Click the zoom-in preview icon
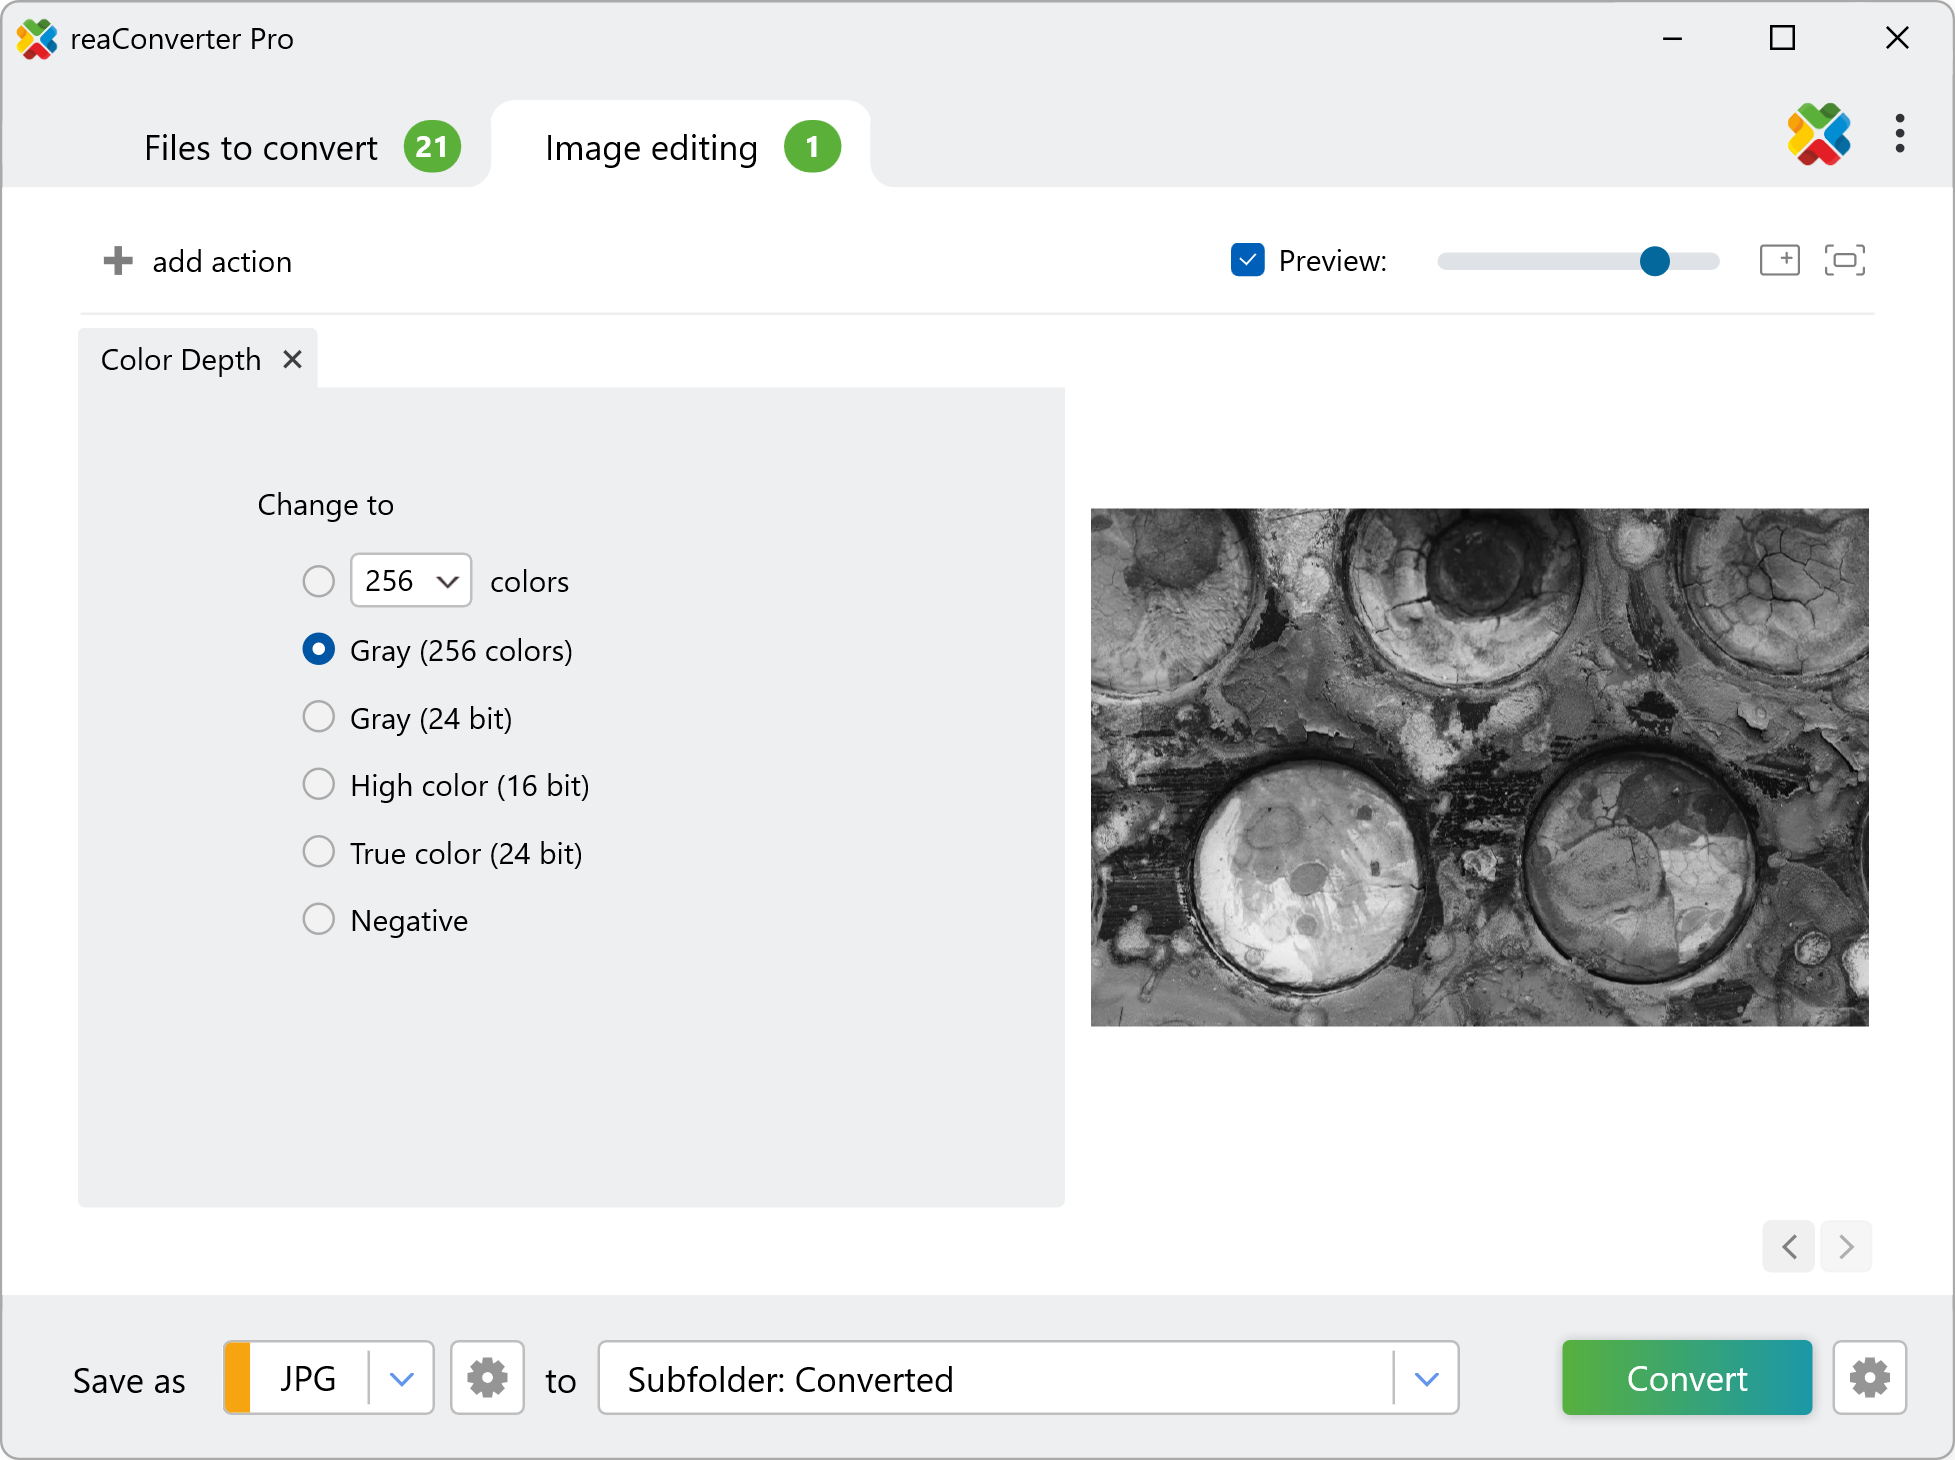The image size is (1955, 1460). click(1779, 261)
